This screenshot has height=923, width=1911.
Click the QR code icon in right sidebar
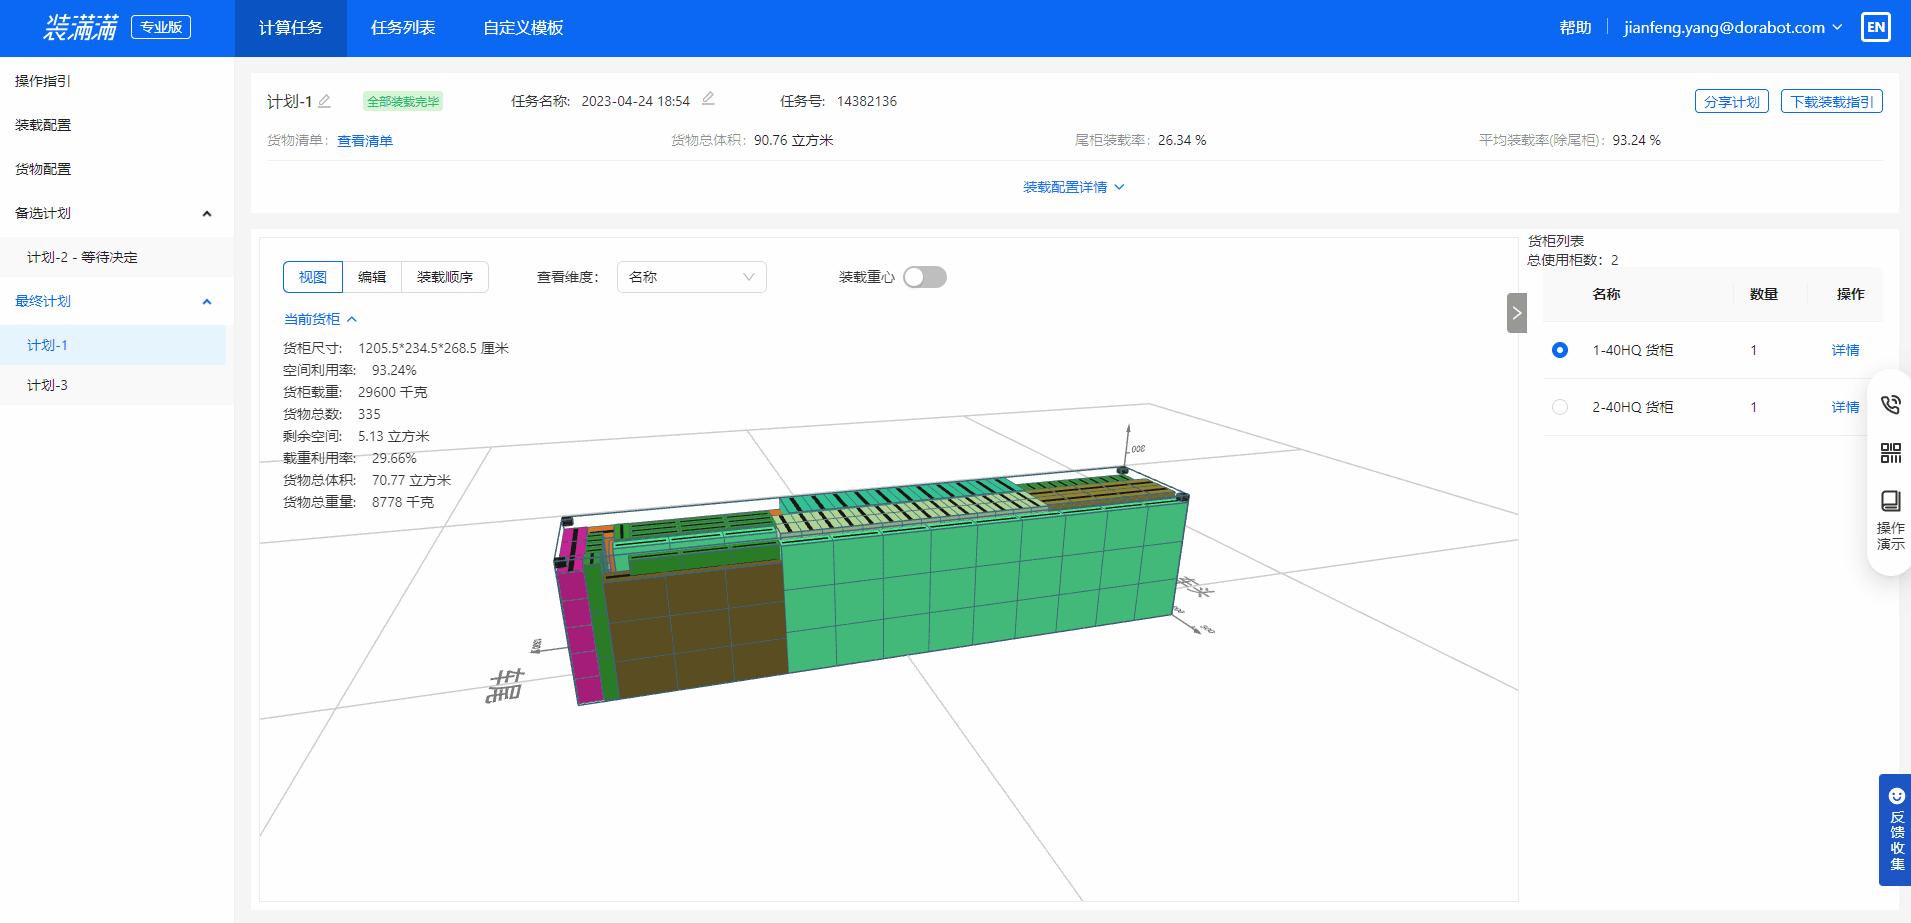coord(1891,452)
